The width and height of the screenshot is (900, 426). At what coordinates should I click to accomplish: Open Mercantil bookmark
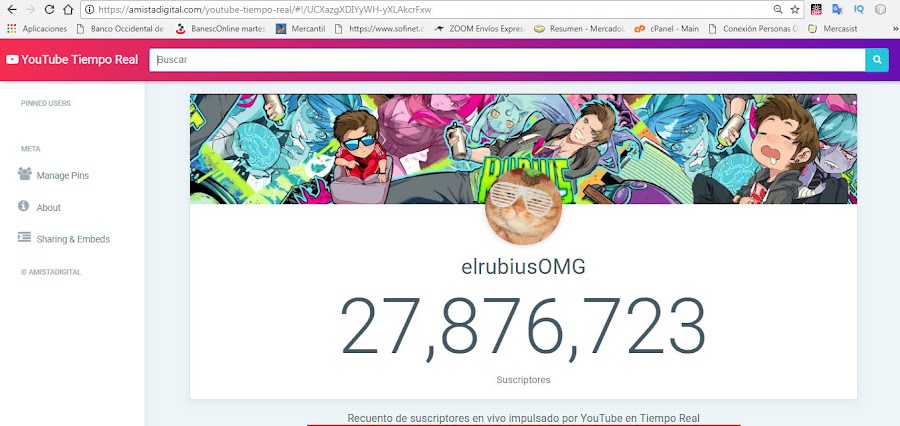[x=301, y=28]
